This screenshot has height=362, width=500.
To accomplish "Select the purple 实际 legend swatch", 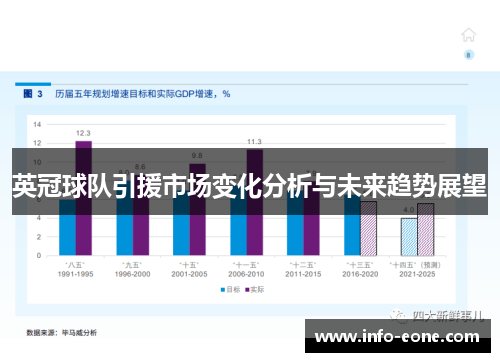I will tap(247, 290).
